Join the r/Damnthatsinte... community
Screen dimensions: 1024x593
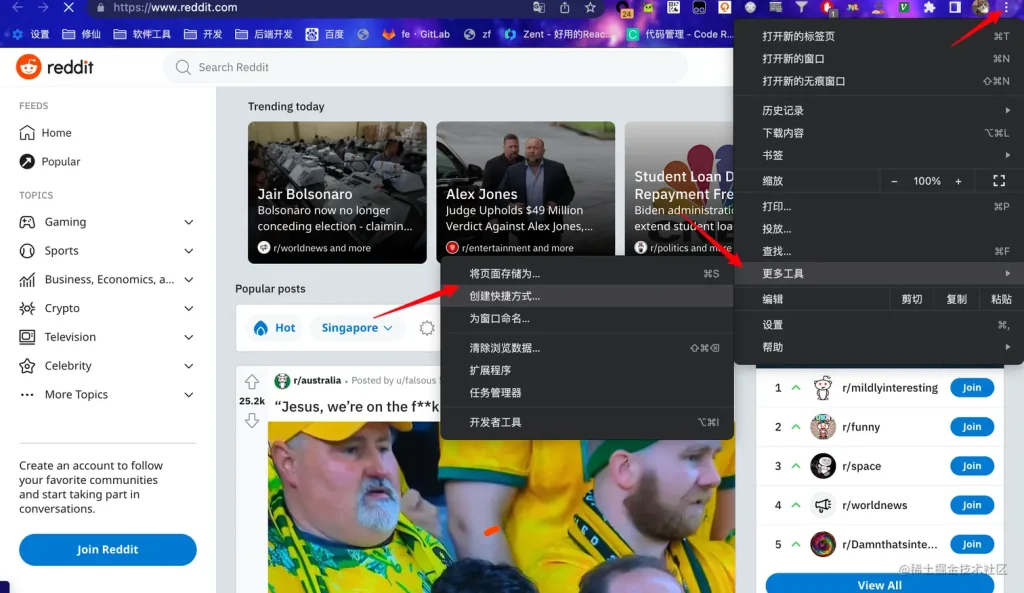pyautogui.click(x=972, y=545)
